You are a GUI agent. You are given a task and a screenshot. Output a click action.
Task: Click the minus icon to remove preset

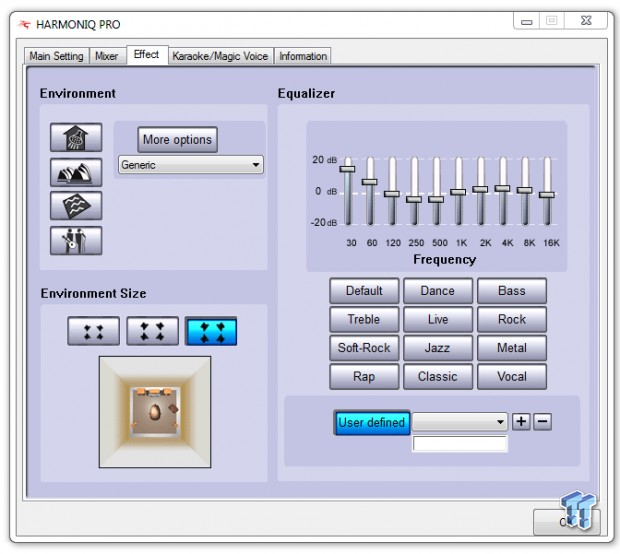coord(542,422)
